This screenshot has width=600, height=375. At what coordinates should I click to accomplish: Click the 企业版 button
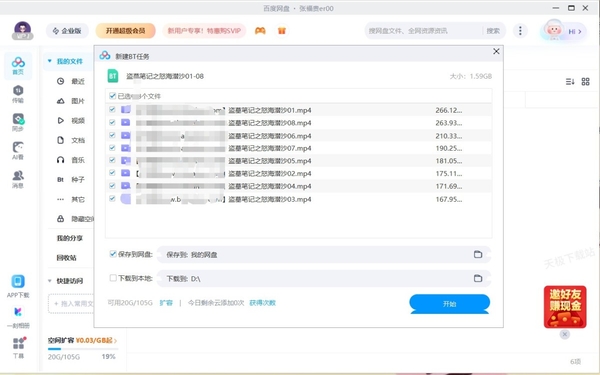67,31
